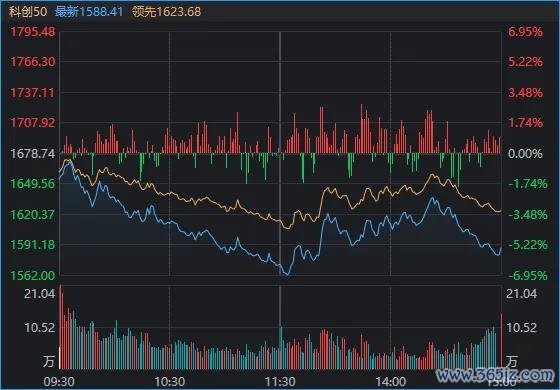Click the -6.95% percent axis label
560x390 pixels.
click(528, 275)
